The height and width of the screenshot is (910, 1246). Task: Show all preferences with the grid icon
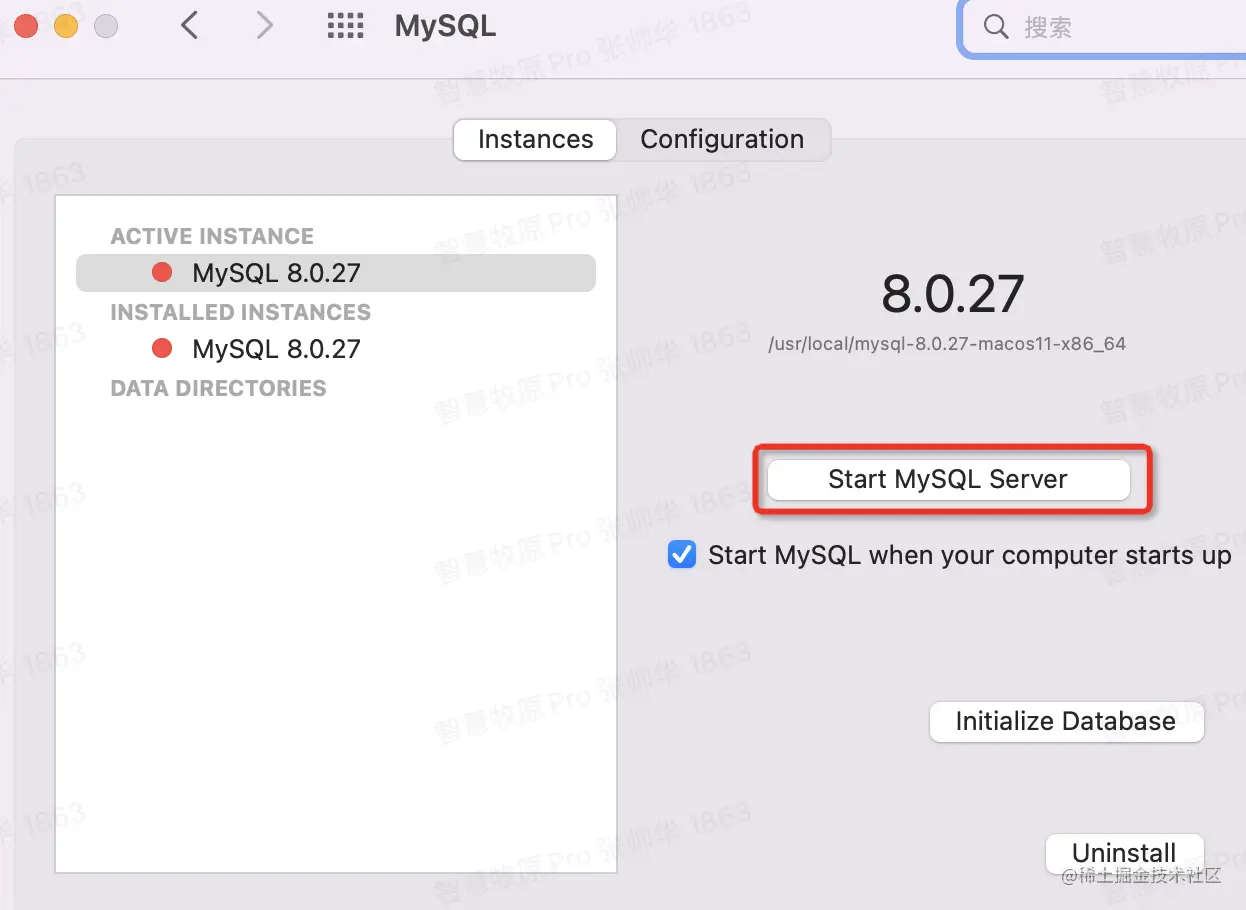[346, 26]
